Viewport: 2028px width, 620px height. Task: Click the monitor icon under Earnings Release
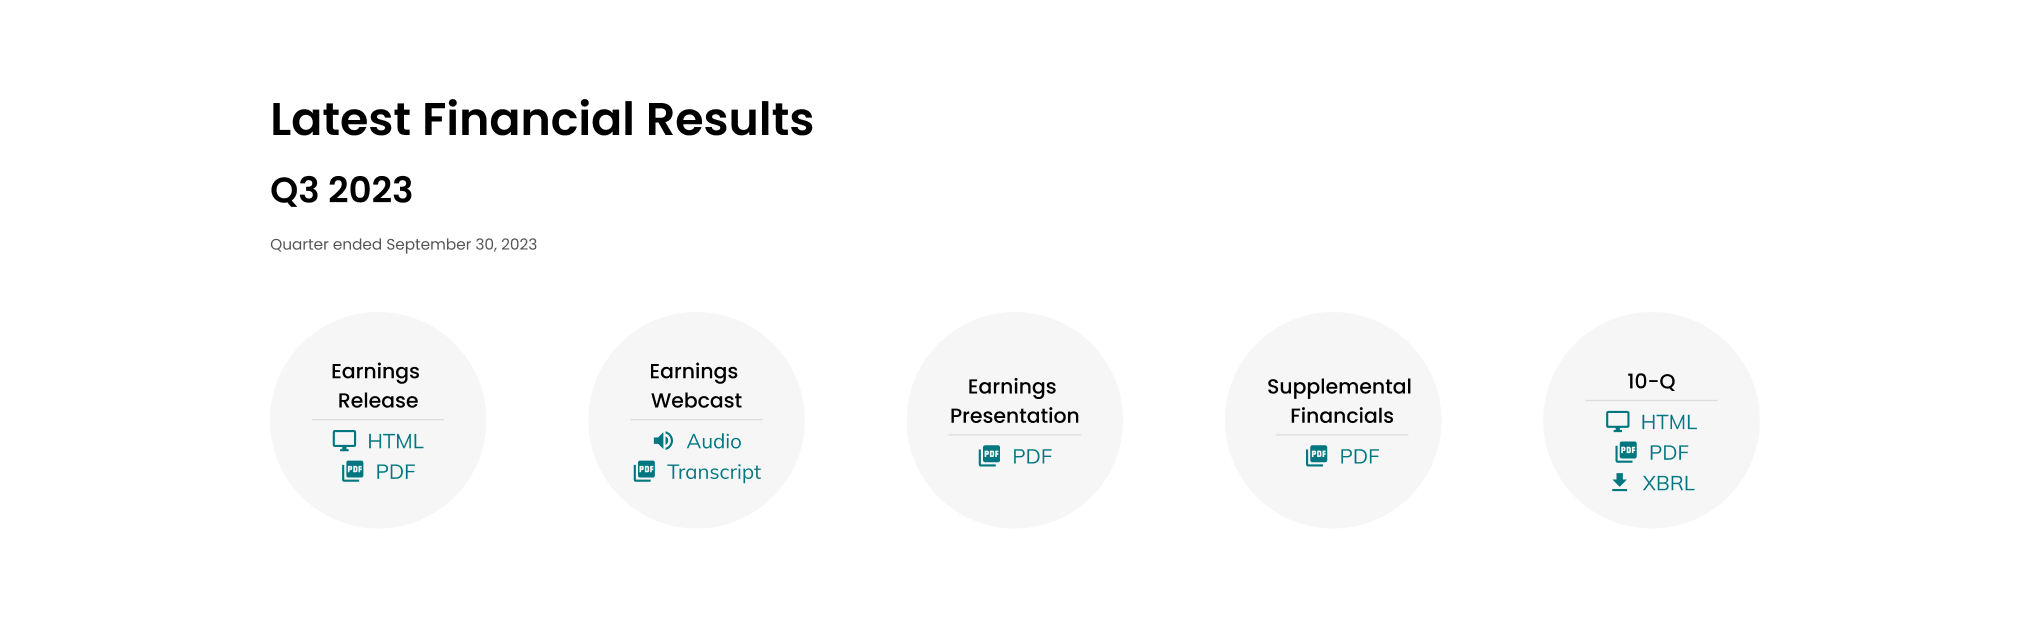click(344, 441)
